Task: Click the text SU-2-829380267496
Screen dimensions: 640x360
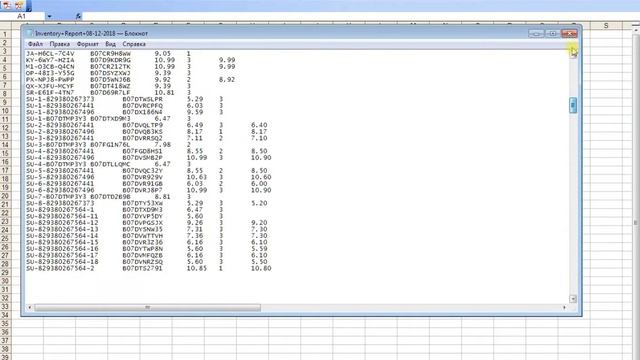Action: 60,132
